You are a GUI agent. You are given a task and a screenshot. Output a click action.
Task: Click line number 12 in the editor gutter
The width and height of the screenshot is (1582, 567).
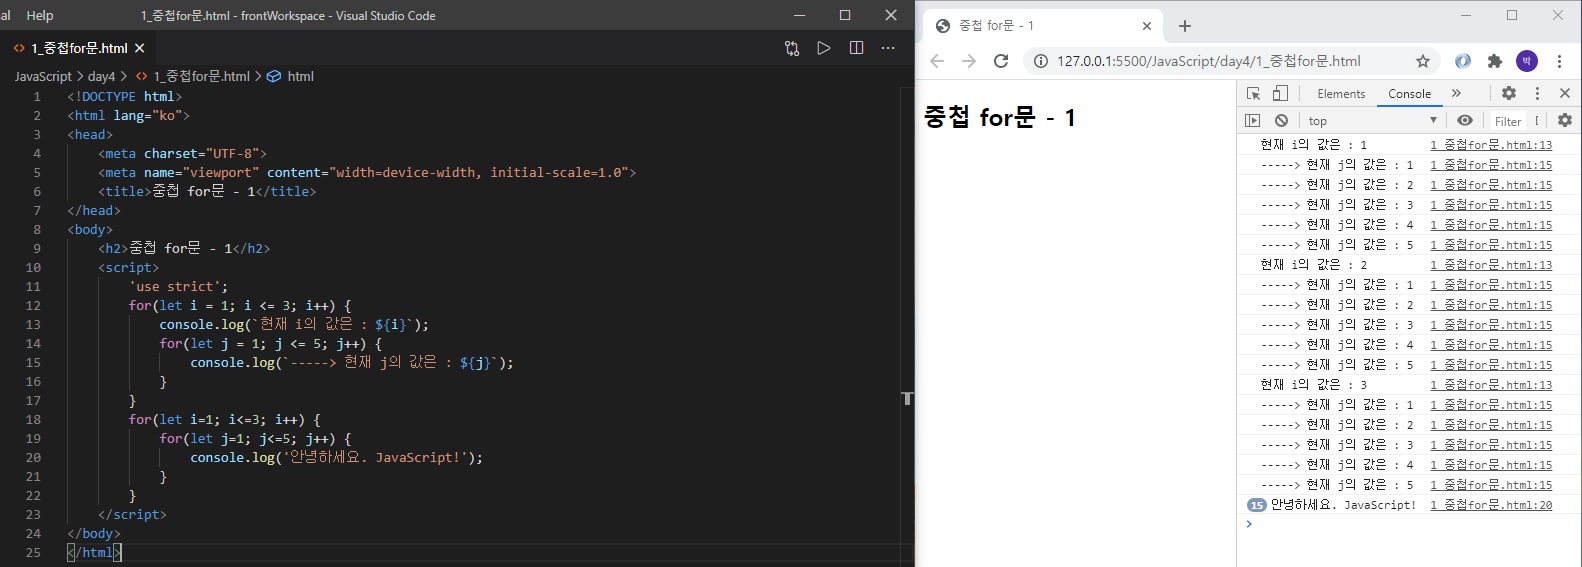pyautogui.click(x=33, y=305)
